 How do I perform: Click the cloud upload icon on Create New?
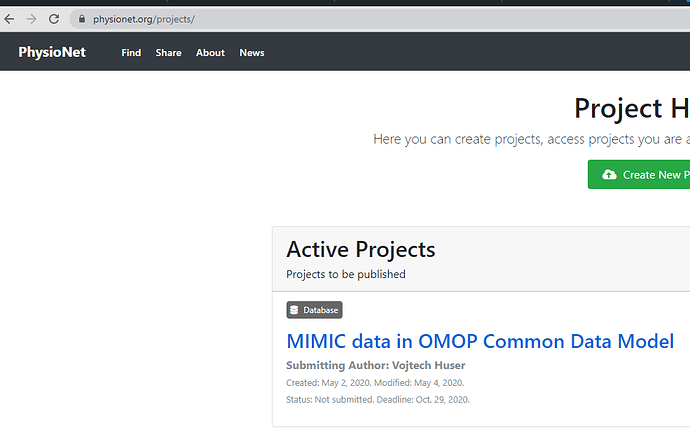pos(609,175)
